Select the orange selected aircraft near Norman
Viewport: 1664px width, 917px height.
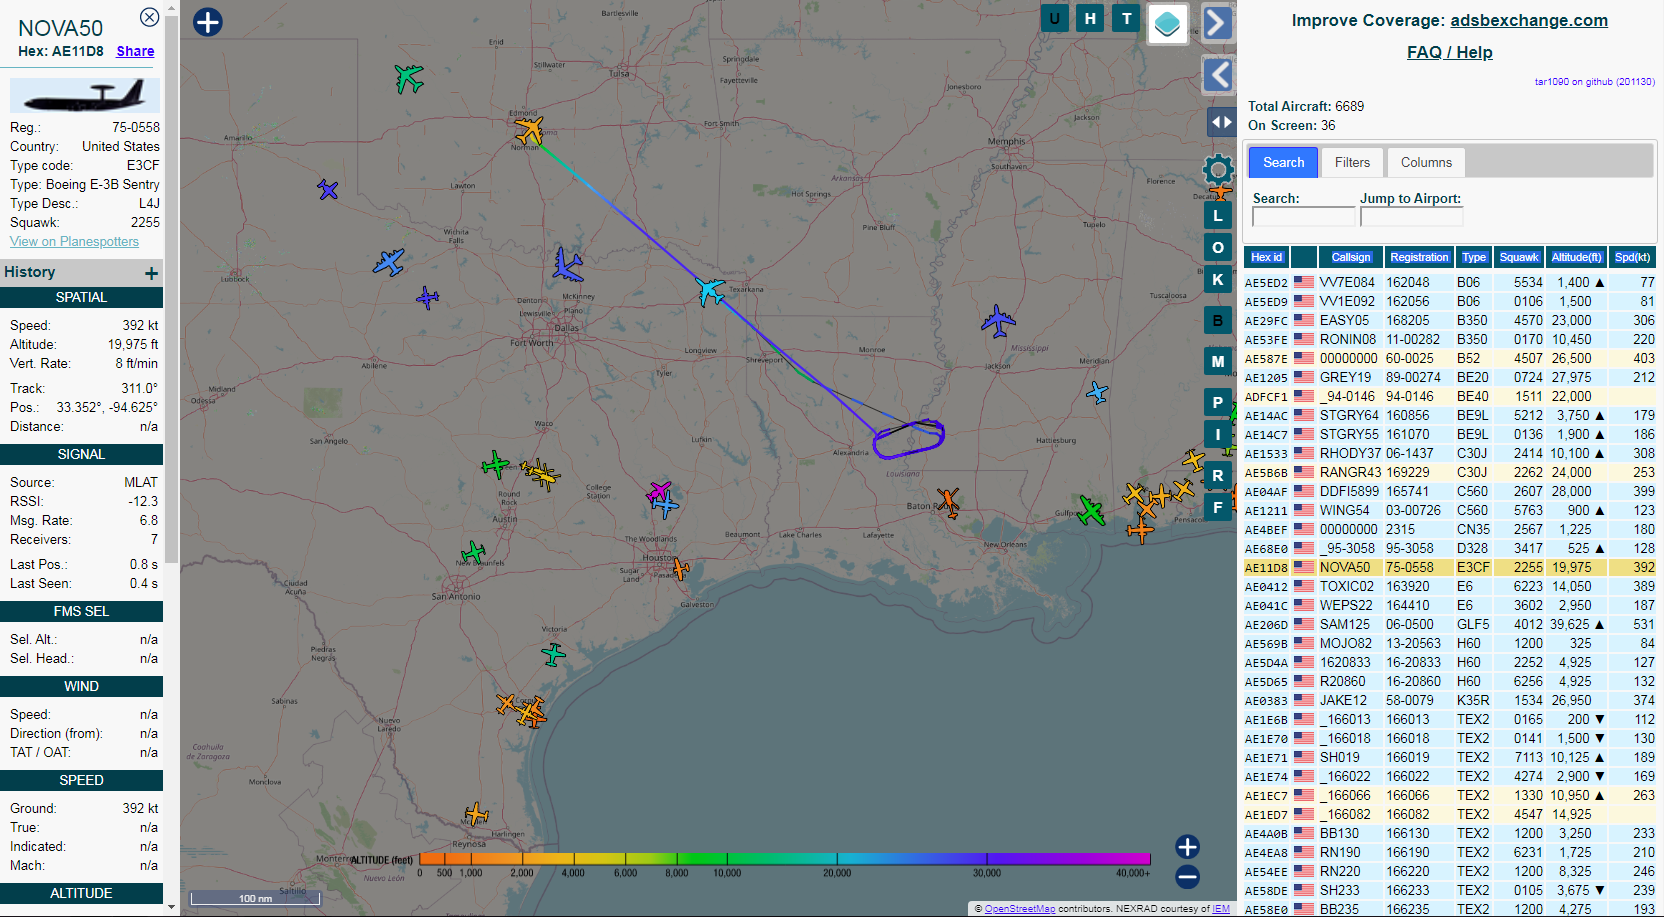pyautogui.click(x=529, y=130)
